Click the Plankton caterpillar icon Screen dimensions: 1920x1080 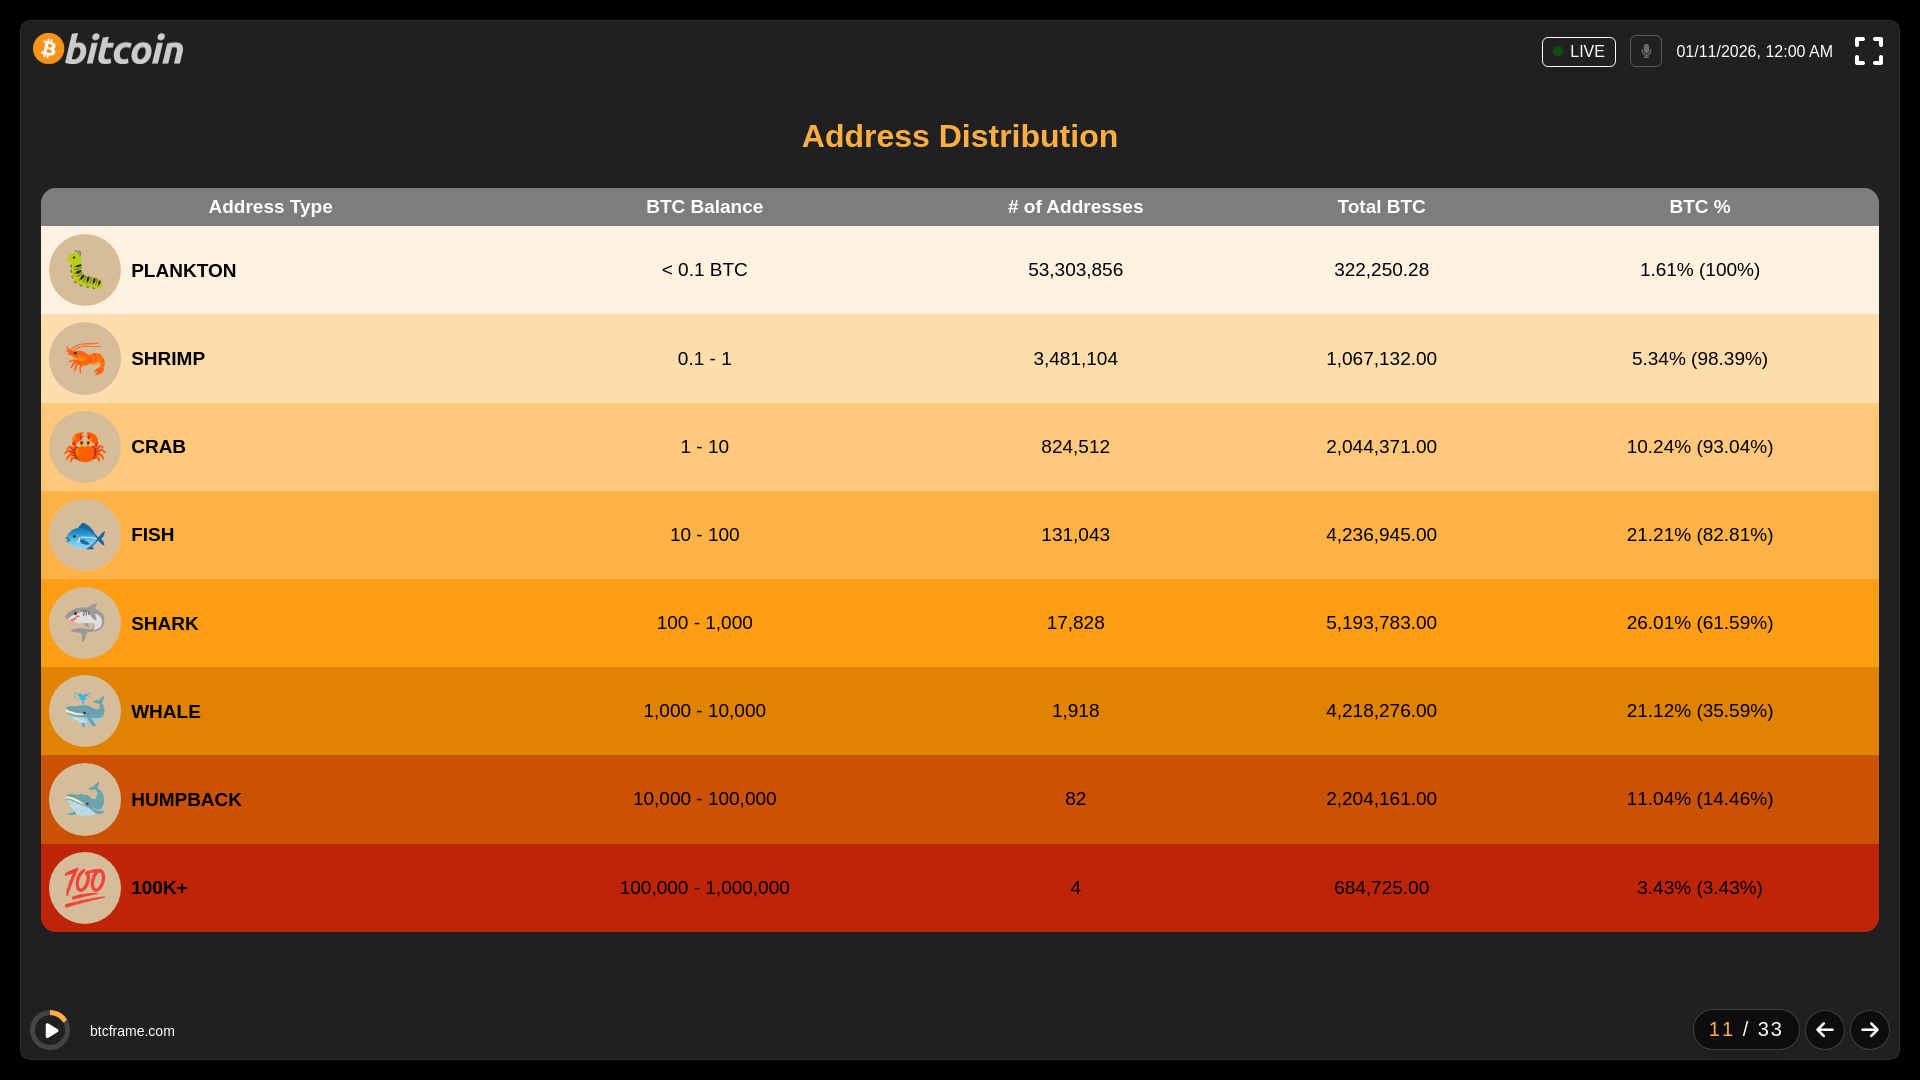(85, 271)
